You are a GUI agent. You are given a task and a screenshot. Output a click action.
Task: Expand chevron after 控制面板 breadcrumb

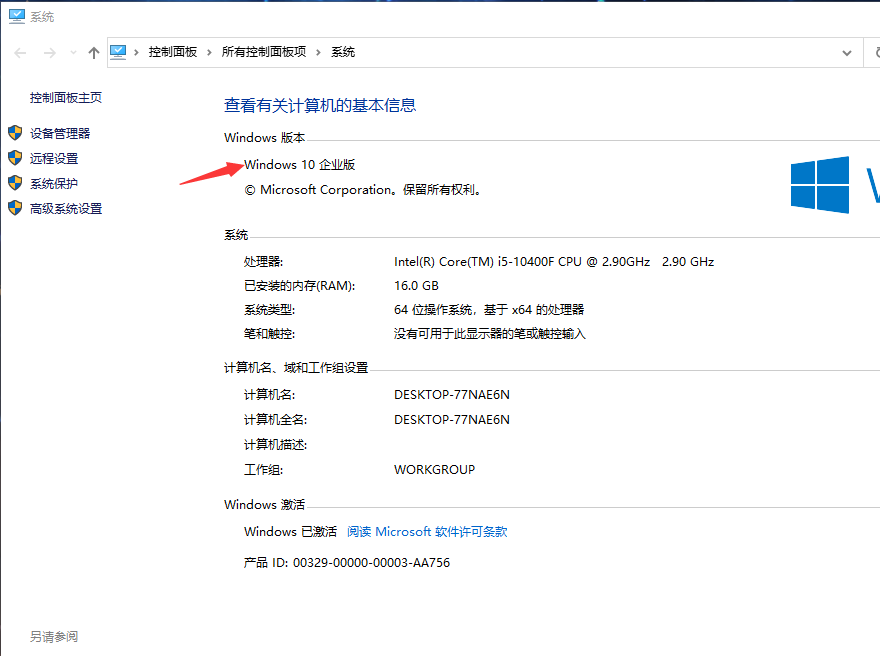(x=209, y=53)
